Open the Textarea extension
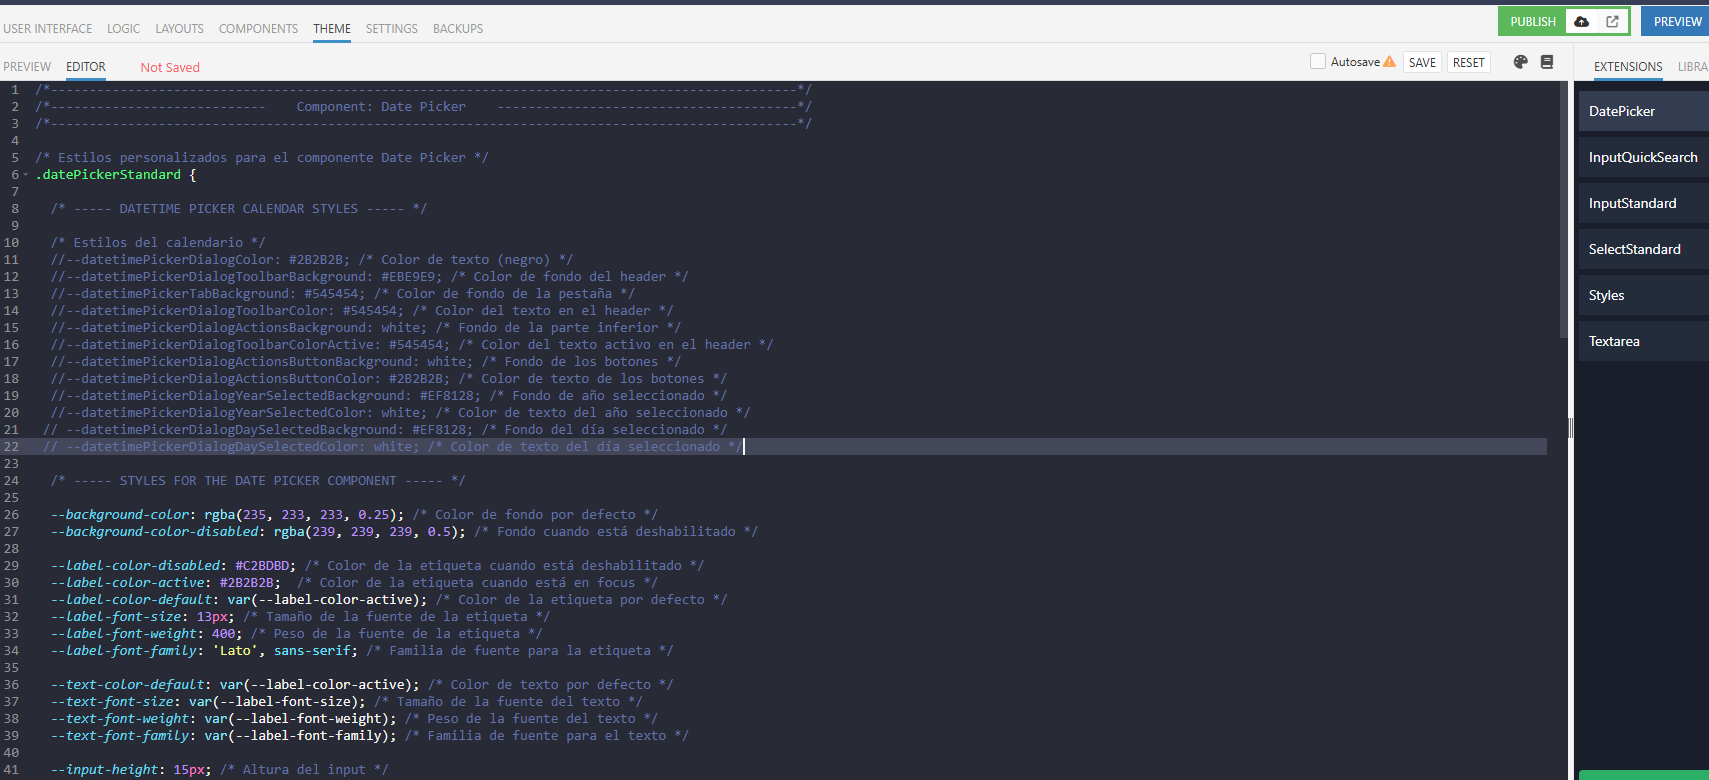 (1614, 341)
